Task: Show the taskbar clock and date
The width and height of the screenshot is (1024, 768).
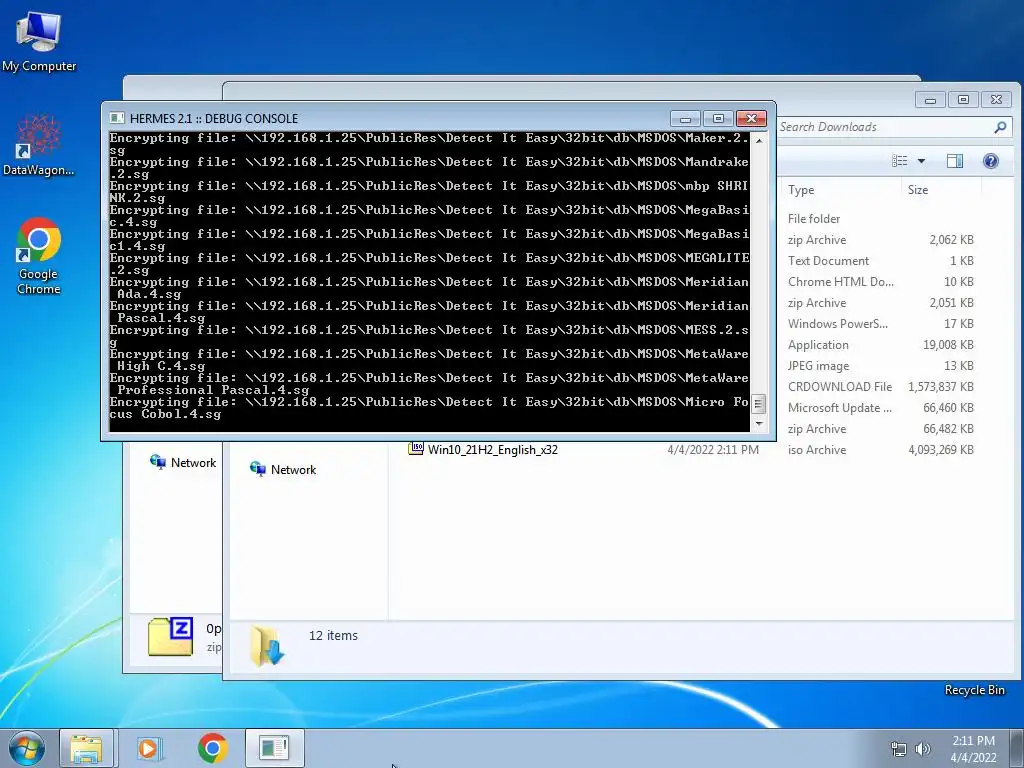Action: [973, 749]
